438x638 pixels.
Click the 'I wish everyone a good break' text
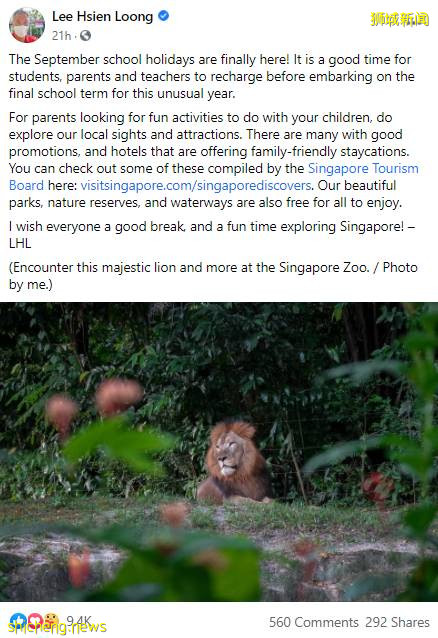tap(212, 235)
